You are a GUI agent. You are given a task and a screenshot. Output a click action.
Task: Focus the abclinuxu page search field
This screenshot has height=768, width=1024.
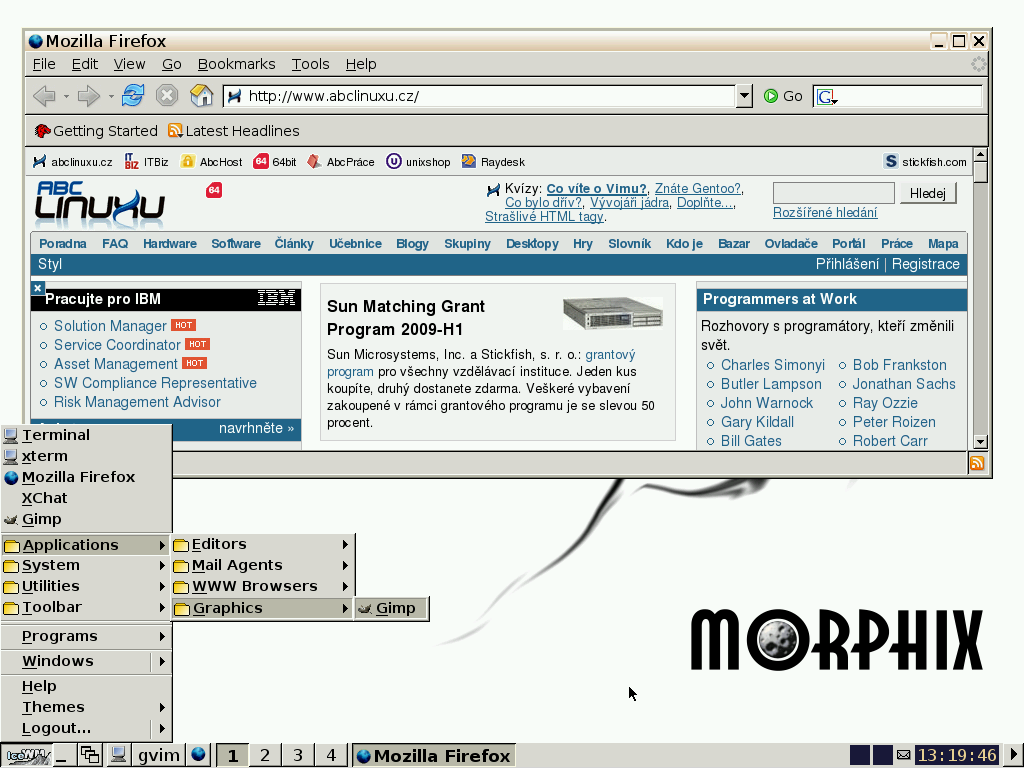(833, 193)
